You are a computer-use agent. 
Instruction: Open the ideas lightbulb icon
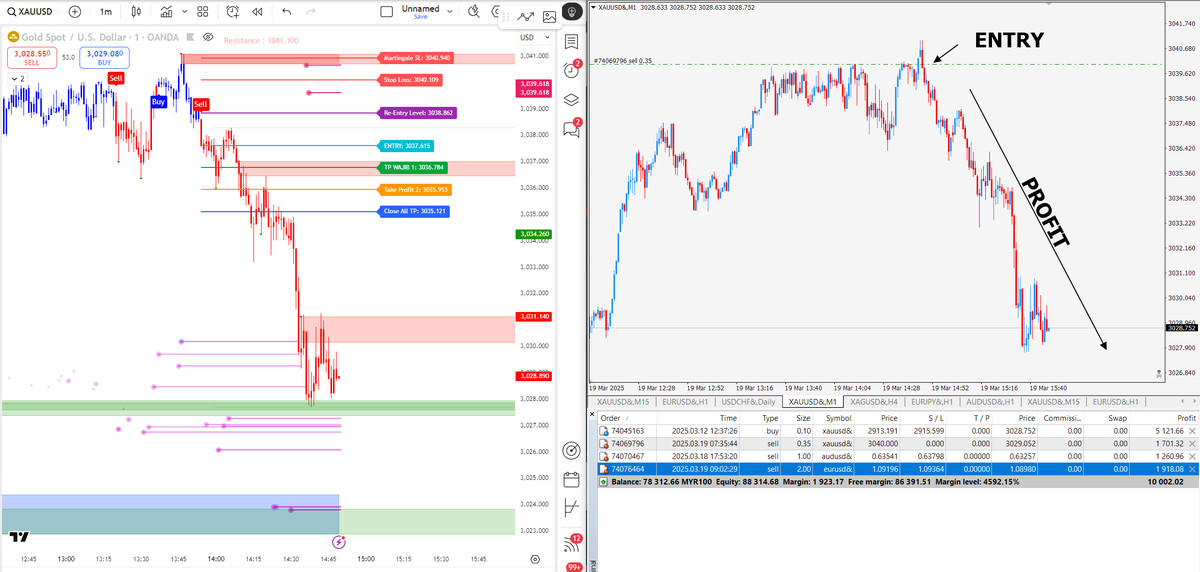[x=571, y=12]
